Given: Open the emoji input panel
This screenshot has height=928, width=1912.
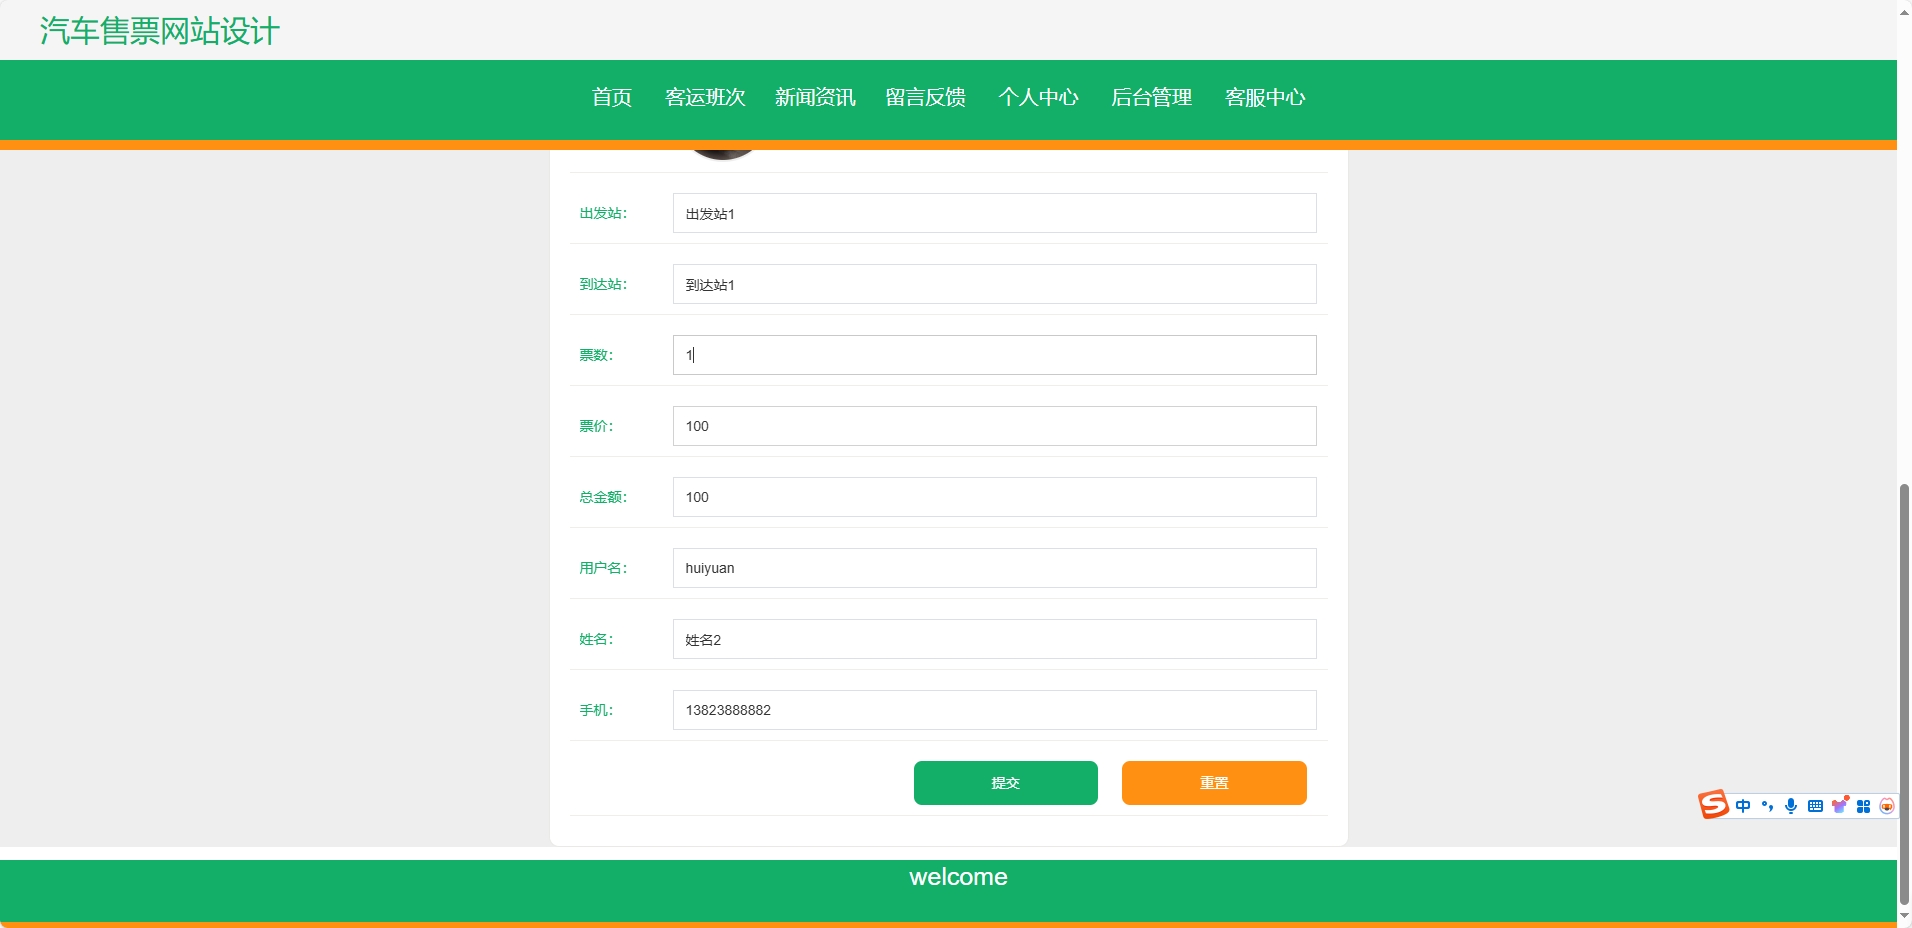Looking at the screenshot, I should click(1888, 806).
